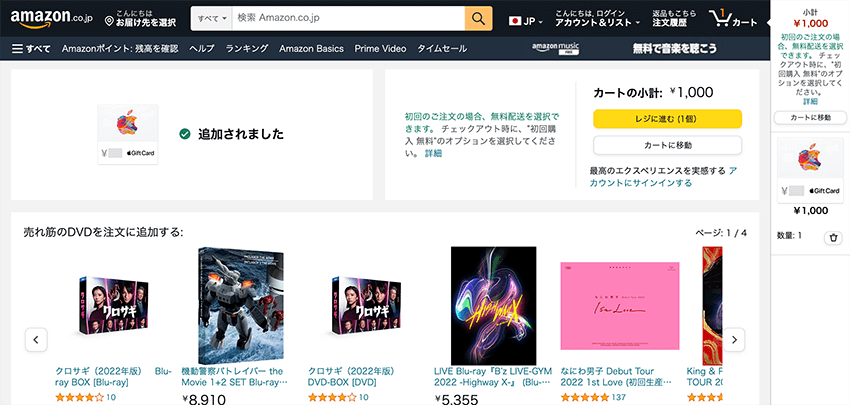Image resolution: width=850 pixels, height=405 pixels.
Task: Click 数量: 1 text in sidebar
Action: [789, 236]
